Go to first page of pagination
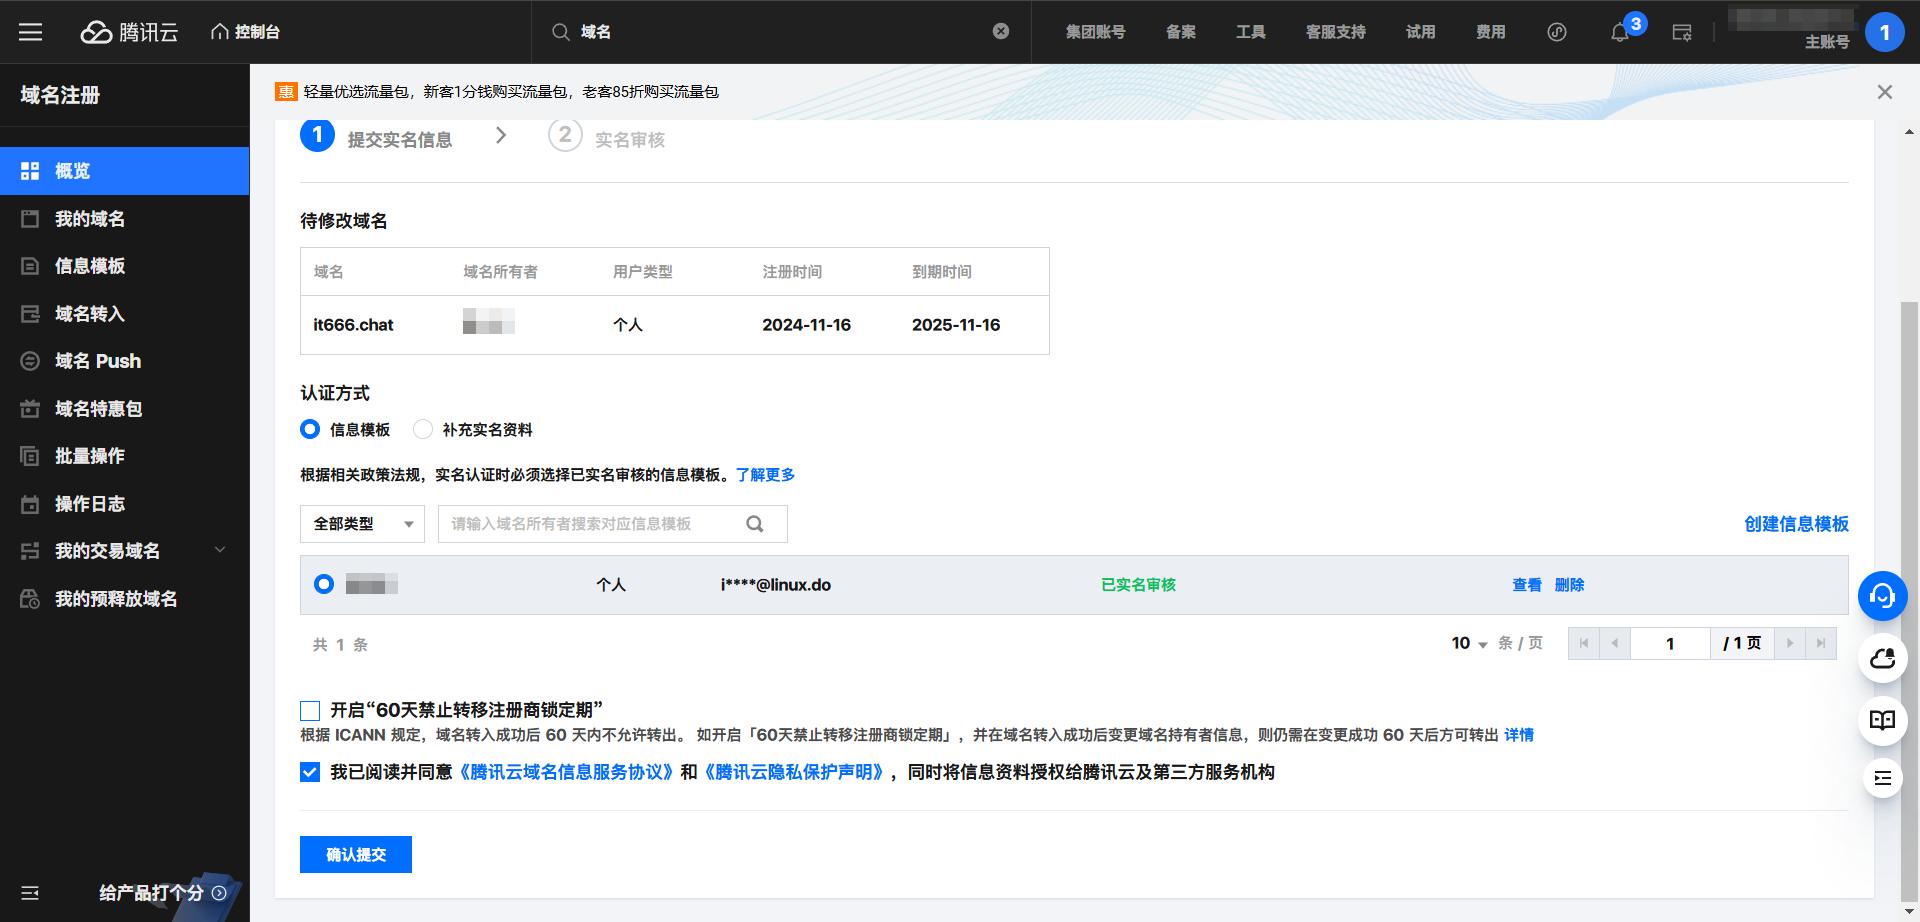This screenshot has width=1920, height=922. [x=1584, y=643]
